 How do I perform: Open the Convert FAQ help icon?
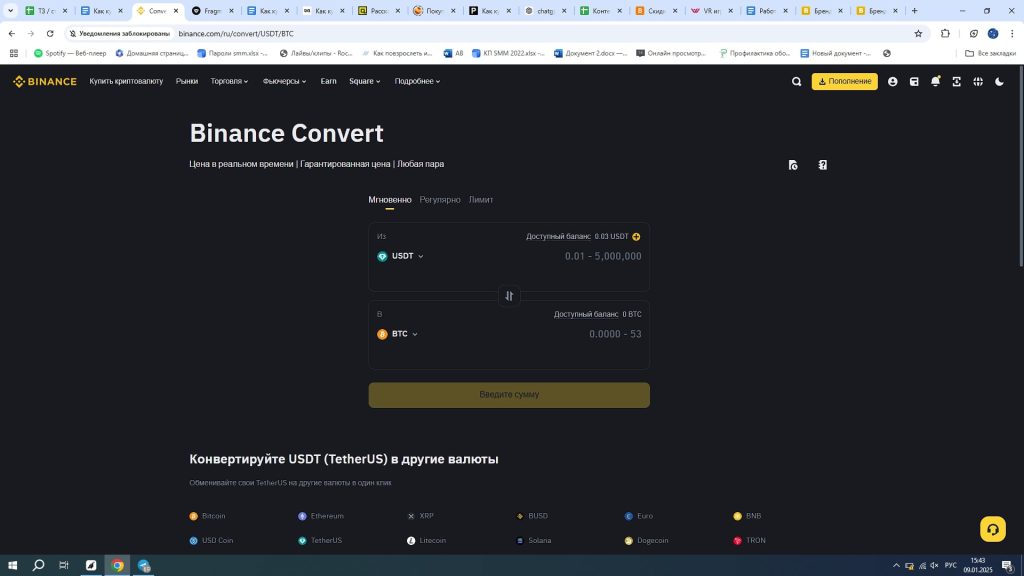point(823,165)
